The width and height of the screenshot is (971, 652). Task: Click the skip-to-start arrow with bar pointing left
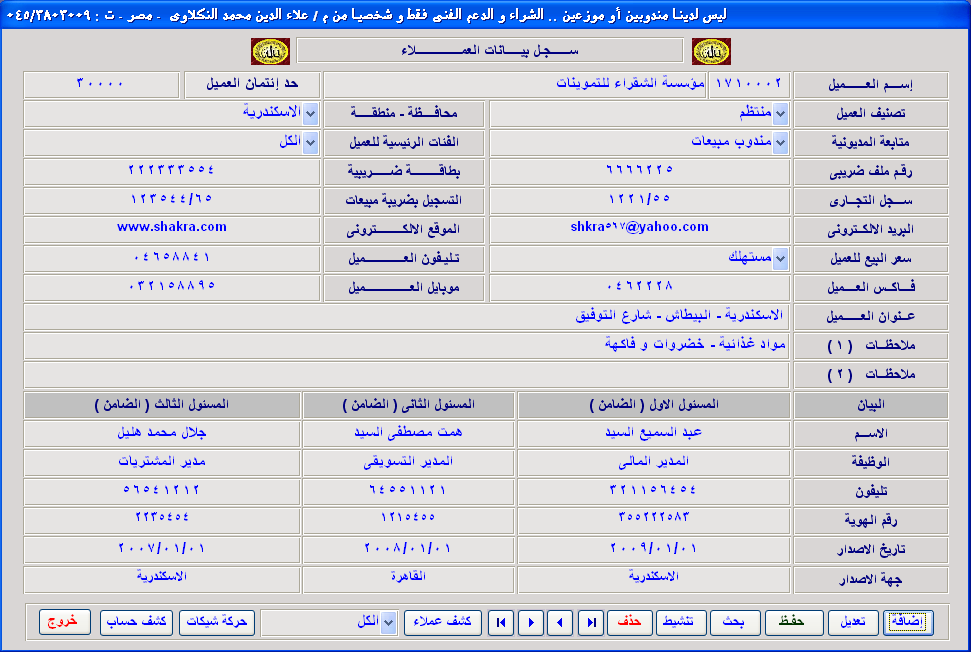coord(502,622)
